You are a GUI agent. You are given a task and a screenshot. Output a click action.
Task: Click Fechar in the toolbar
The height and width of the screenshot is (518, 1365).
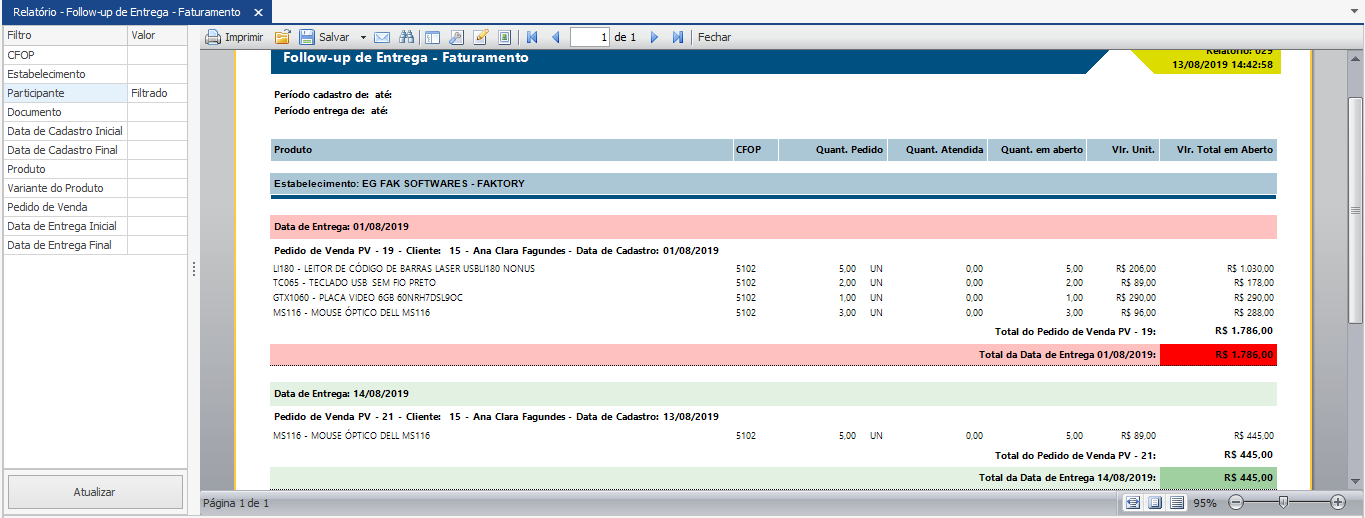714,37
